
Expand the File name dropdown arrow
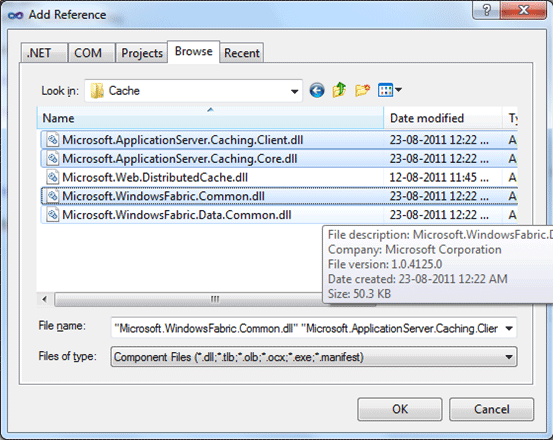pos(509,329)
